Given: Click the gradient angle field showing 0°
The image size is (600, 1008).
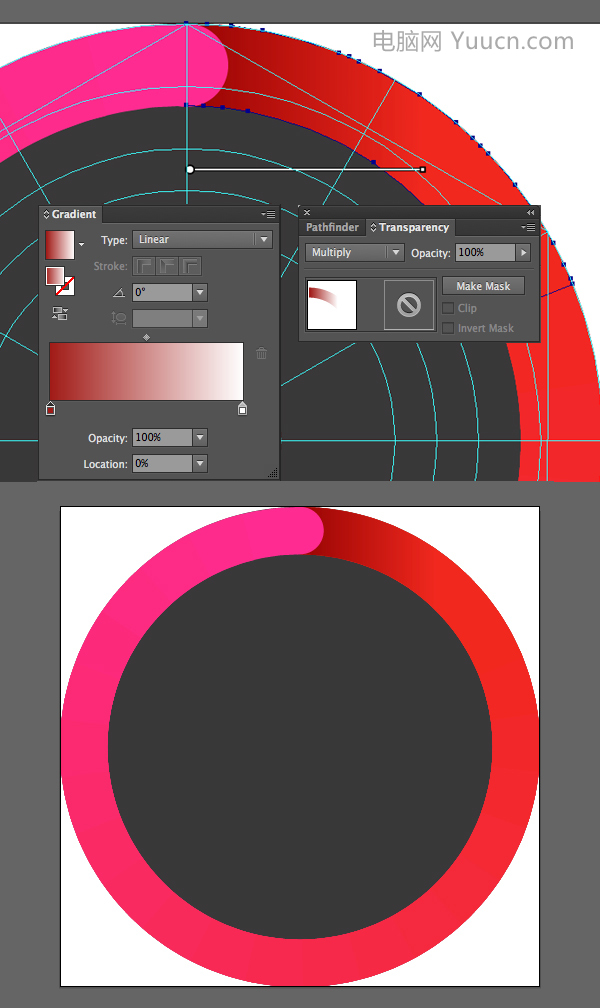Looking at the screenshot, I should (162, 292).
